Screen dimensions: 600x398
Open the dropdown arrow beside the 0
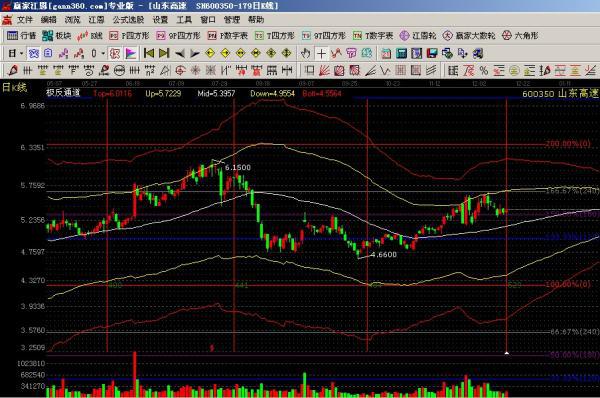[103, 54]
